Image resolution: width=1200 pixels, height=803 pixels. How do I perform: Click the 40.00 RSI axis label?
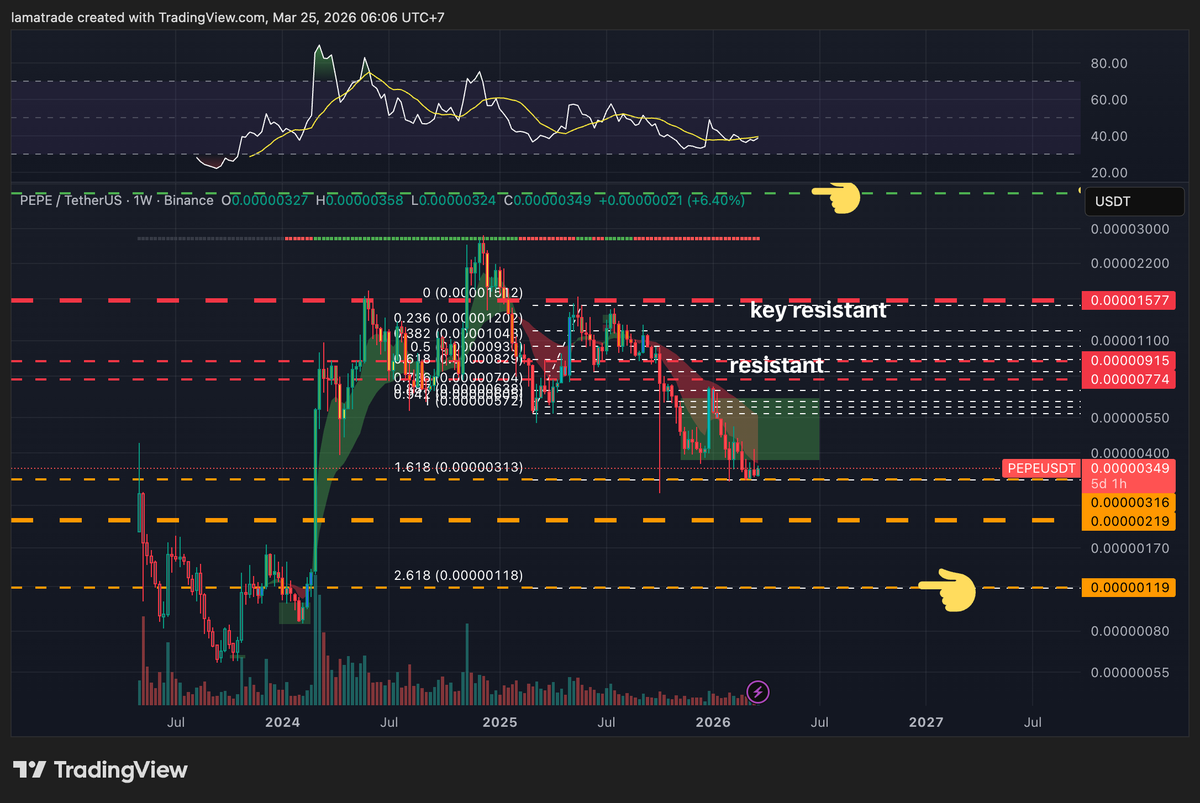click(1110, 136)
